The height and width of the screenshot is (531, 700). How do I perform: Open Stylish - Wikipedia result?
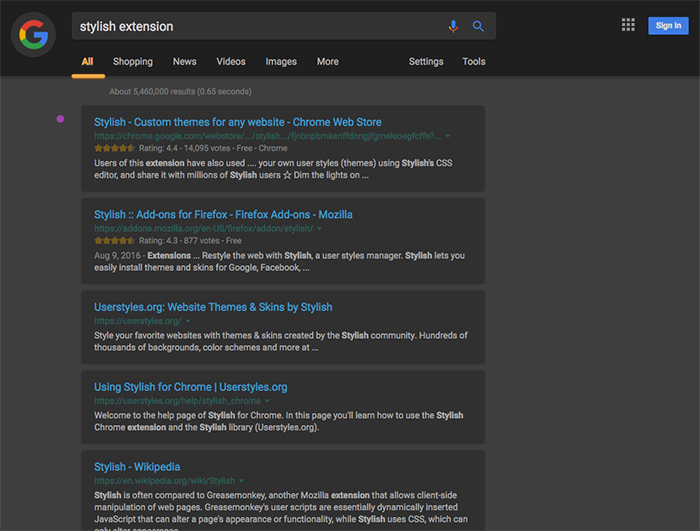pyautogui.click(x=137, y=467)
